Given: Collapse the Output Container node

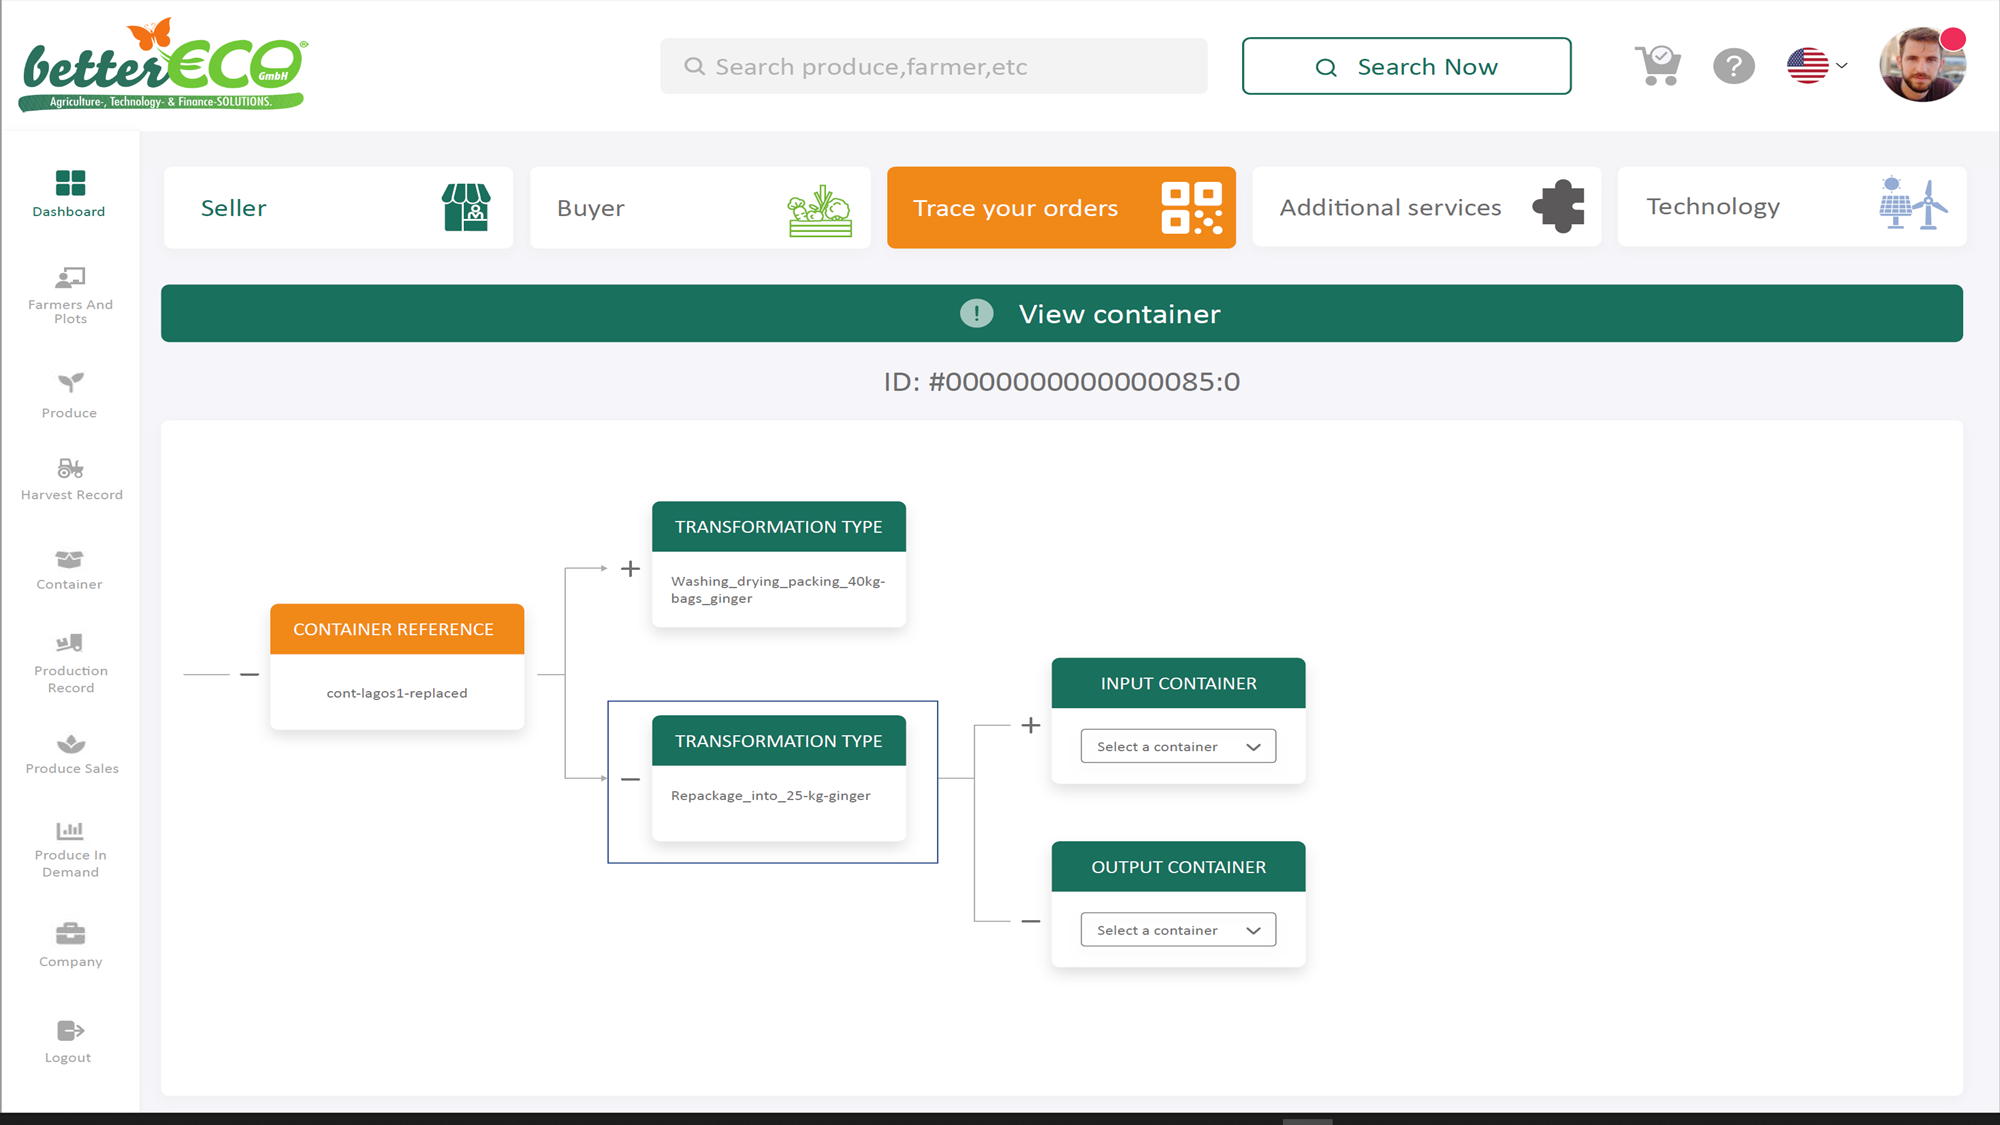Looking at the screenshot, I should coord(1031,921).
